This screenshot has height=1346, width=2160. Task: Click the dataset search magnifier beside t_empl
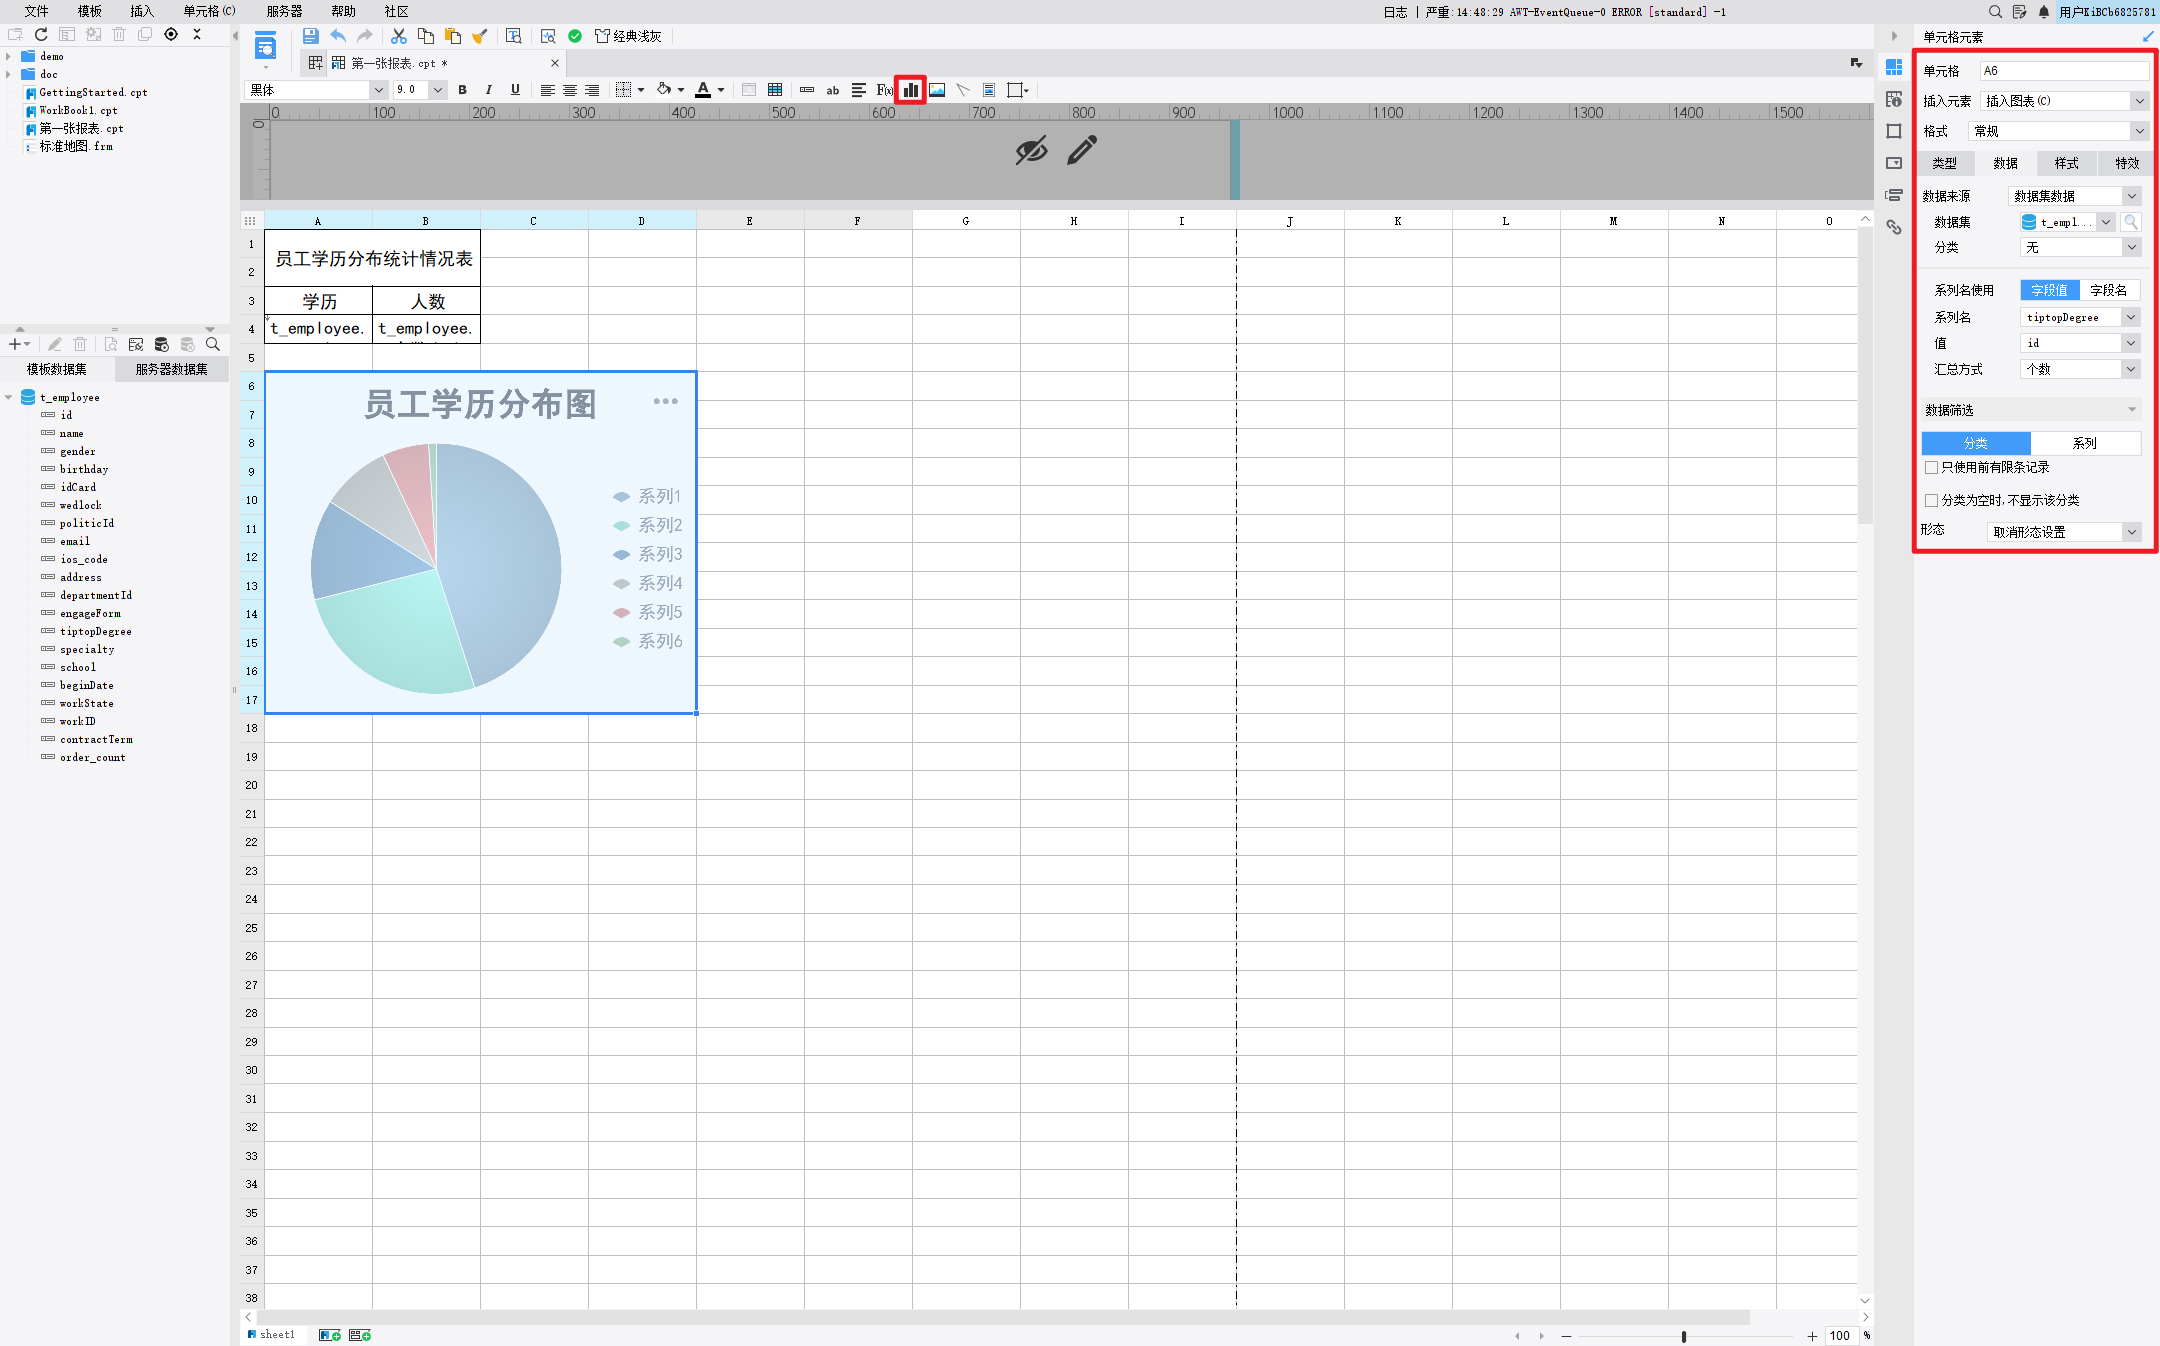pos(2131,222)
